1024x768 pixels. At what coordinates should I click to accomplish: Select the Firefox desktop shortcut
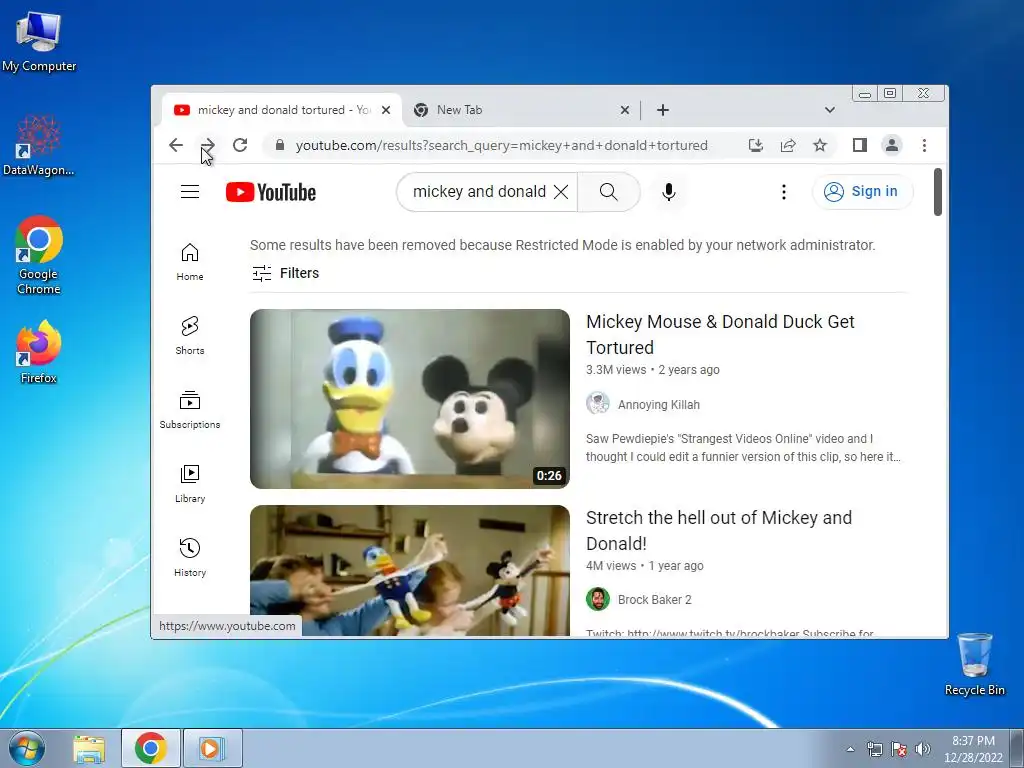(39, 352)
